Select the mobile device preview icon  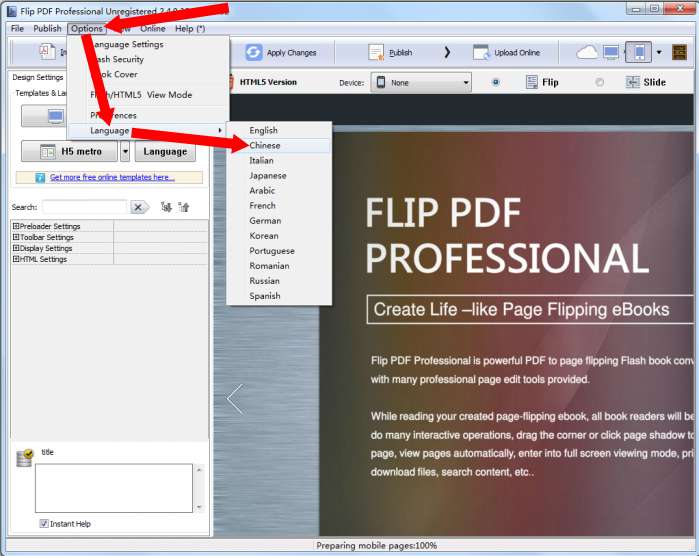pyautogui.click(x=638, y=52)
